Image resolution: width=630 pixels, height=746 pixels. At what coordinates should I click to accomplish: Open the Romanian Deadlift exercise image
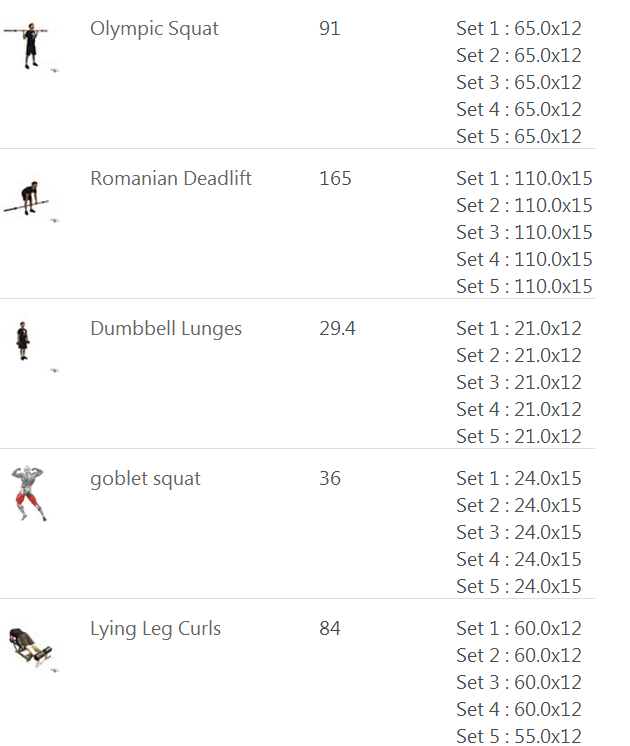[x=30, y=200]
